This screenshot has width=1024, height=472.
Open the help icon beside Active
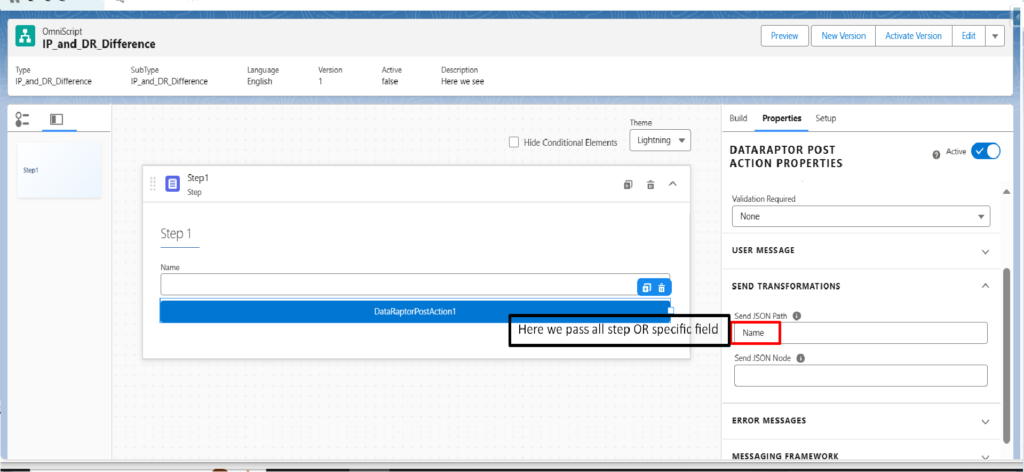pyautogui.click(x=936, y=155)
